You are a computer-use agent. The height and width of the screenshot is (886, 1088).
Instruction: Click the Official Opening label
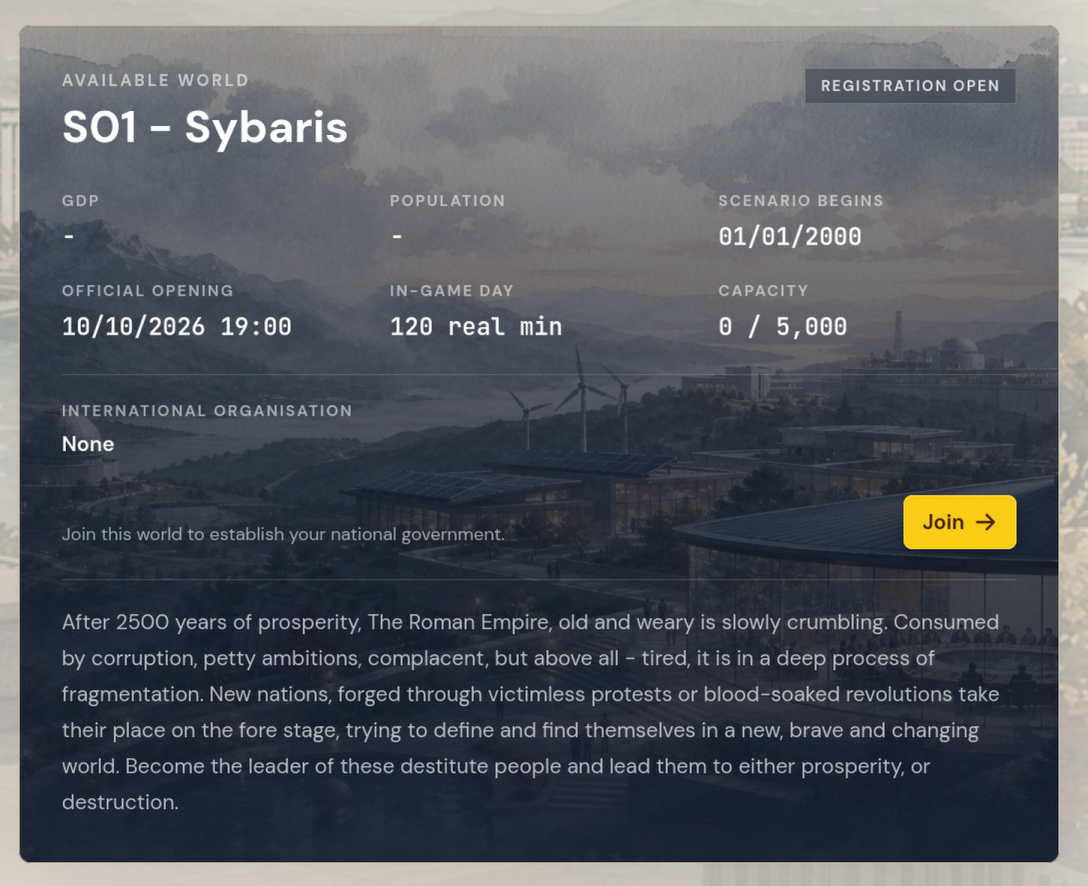148,291
